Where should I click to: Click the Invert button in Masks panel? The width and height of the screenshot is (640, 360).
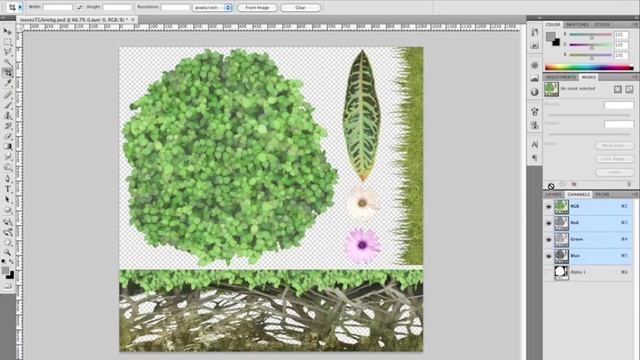(615, 172)
